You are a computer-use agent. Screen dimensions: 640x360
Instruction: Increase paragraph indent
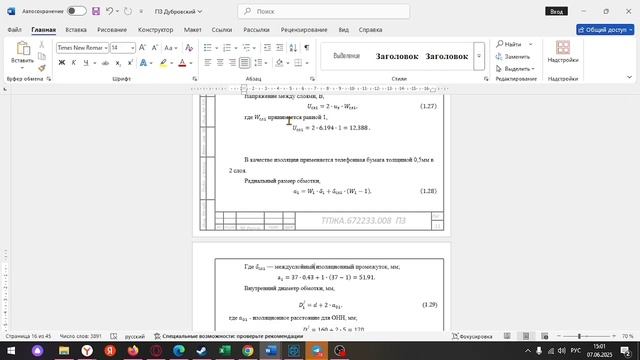point(280,48)
